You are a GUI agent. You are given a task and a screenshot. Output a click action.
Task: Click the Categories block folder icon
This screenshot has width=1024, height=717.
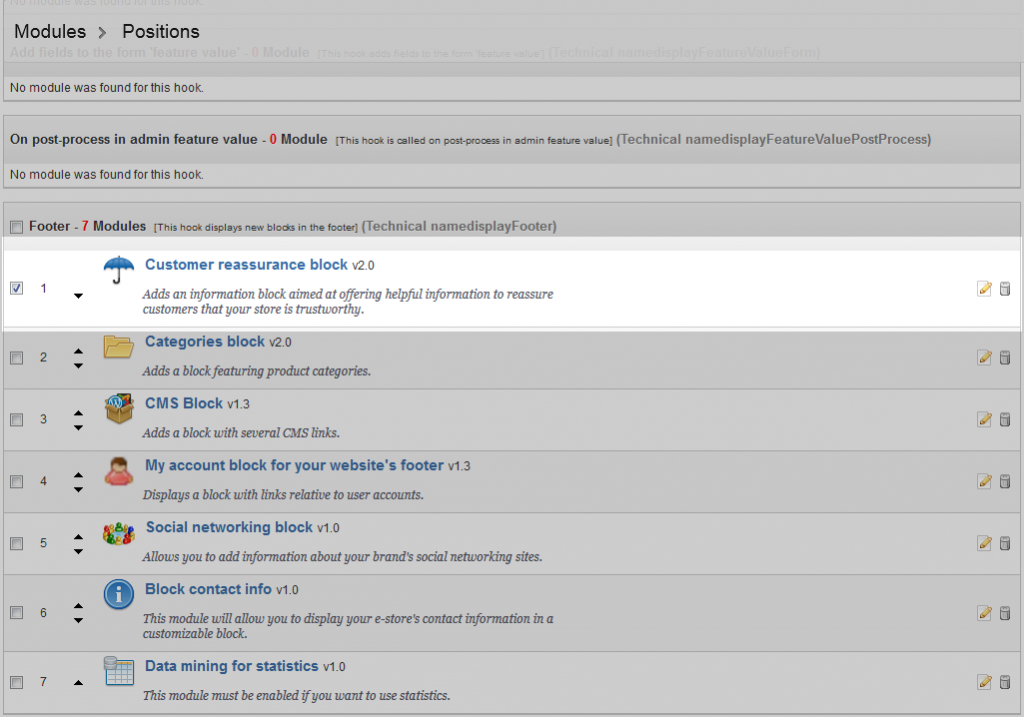tap(119, 346)
